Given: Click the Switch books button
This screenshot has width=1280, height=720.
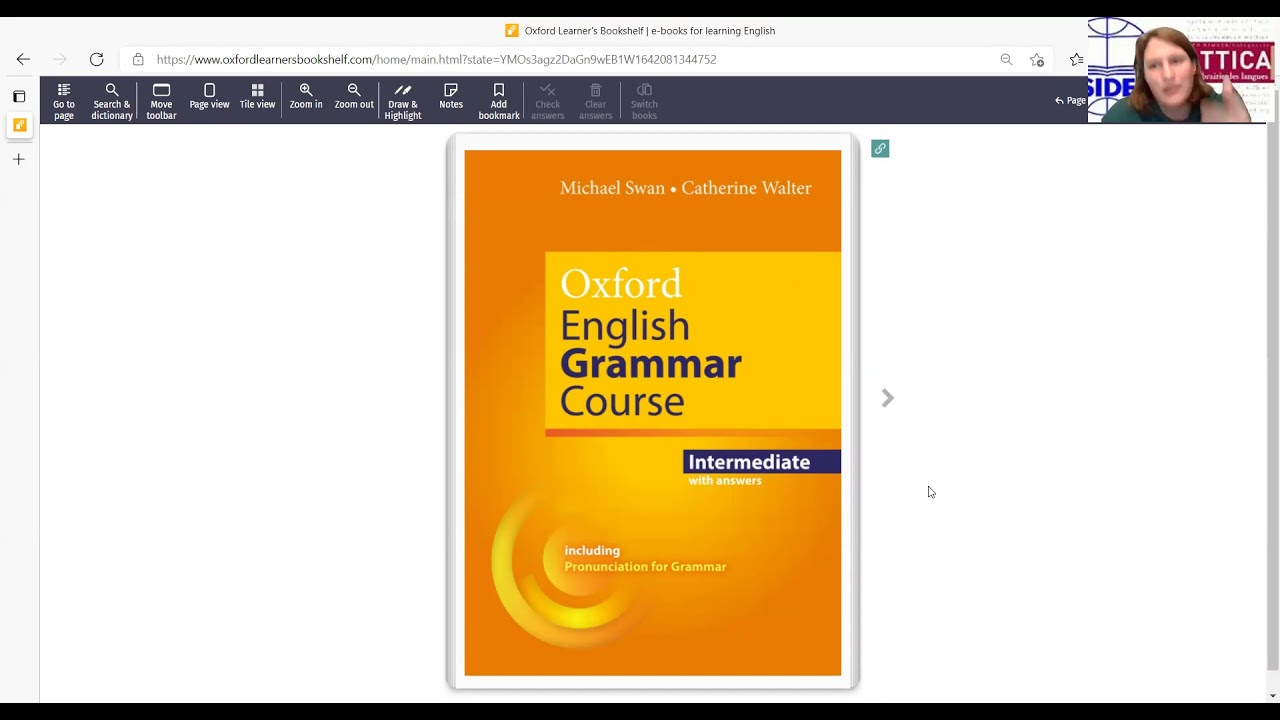Looking at the screenshot, I should tap(644, 102).
